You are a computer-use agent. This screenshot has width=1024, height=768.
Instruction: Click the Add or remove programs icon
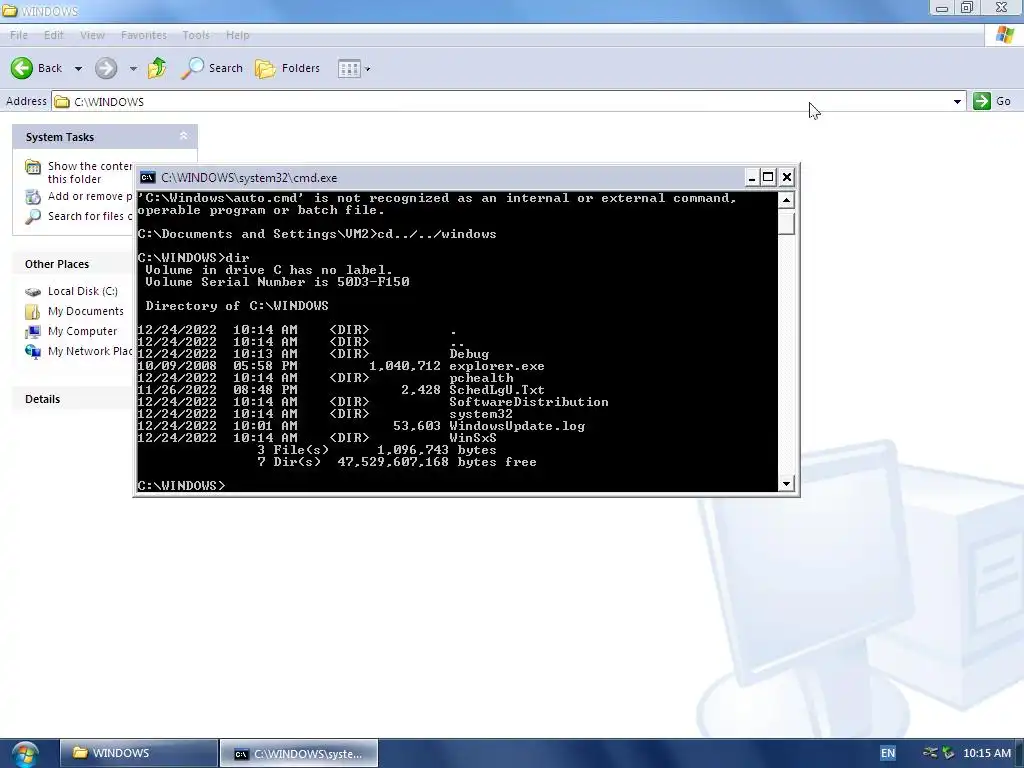tap(33, 197)
